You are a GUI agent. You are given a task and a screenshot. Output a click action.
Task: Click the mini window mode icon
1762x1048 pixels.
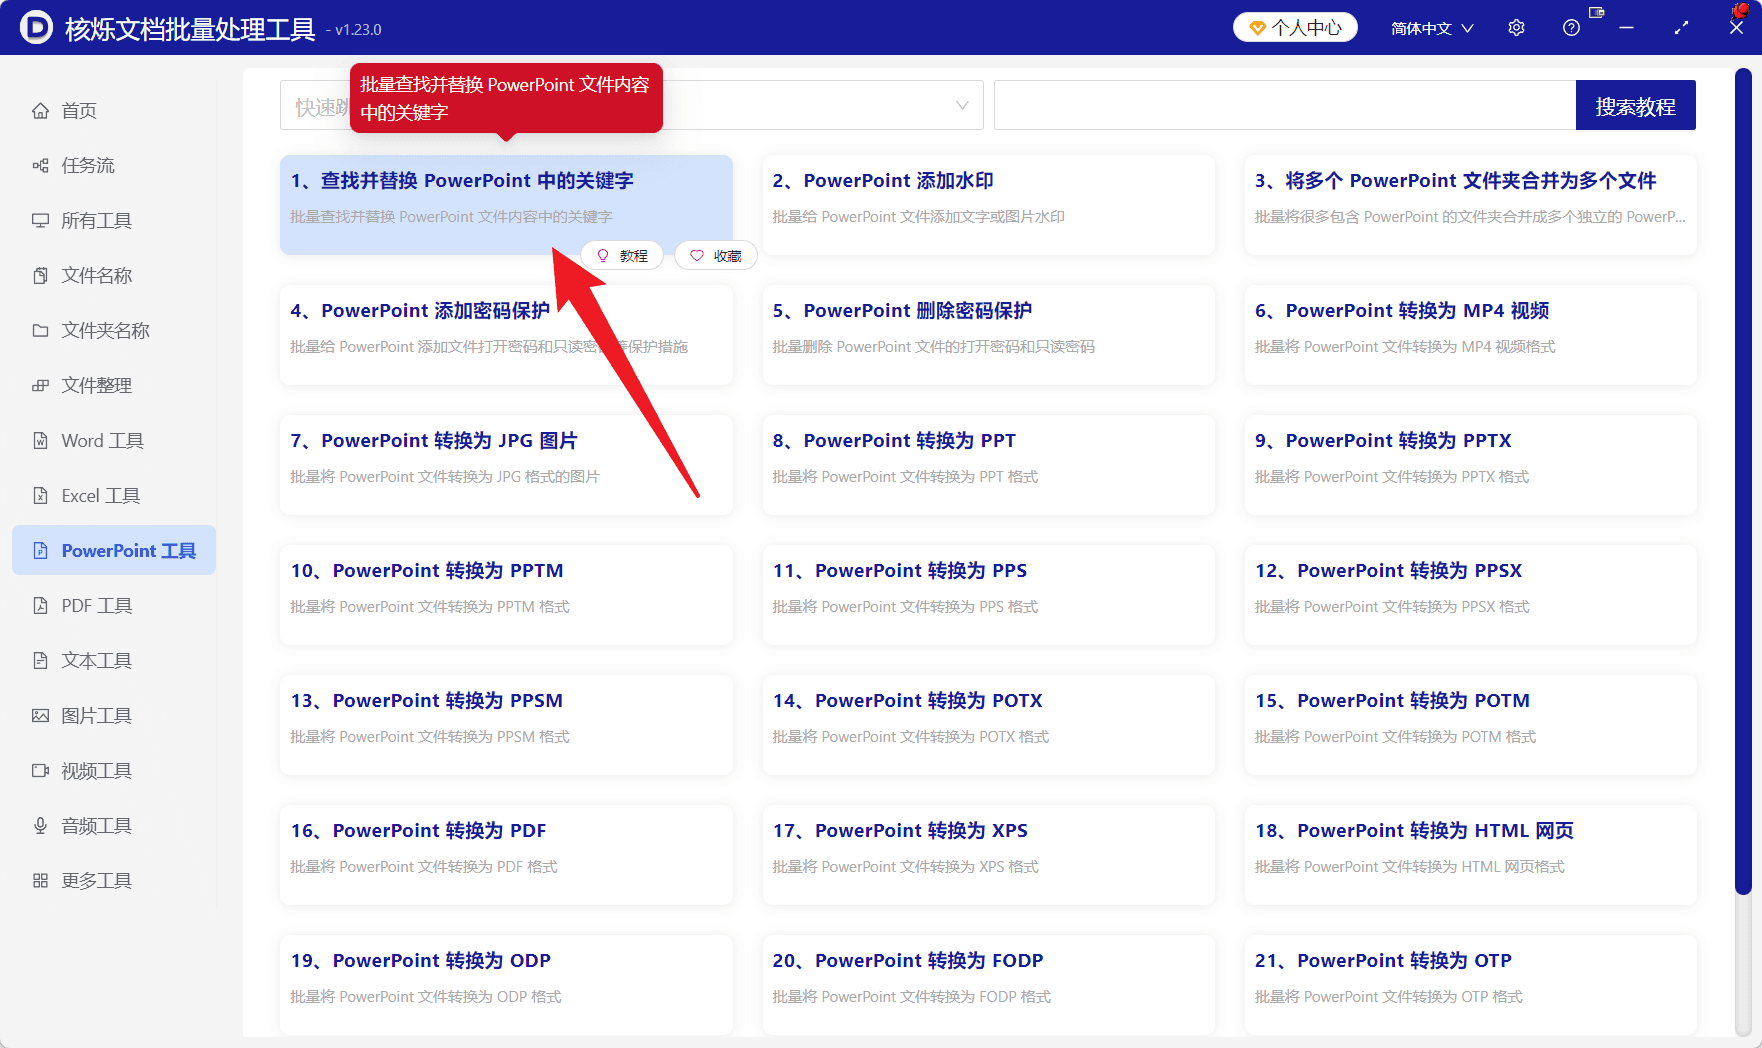(1597, 12)
